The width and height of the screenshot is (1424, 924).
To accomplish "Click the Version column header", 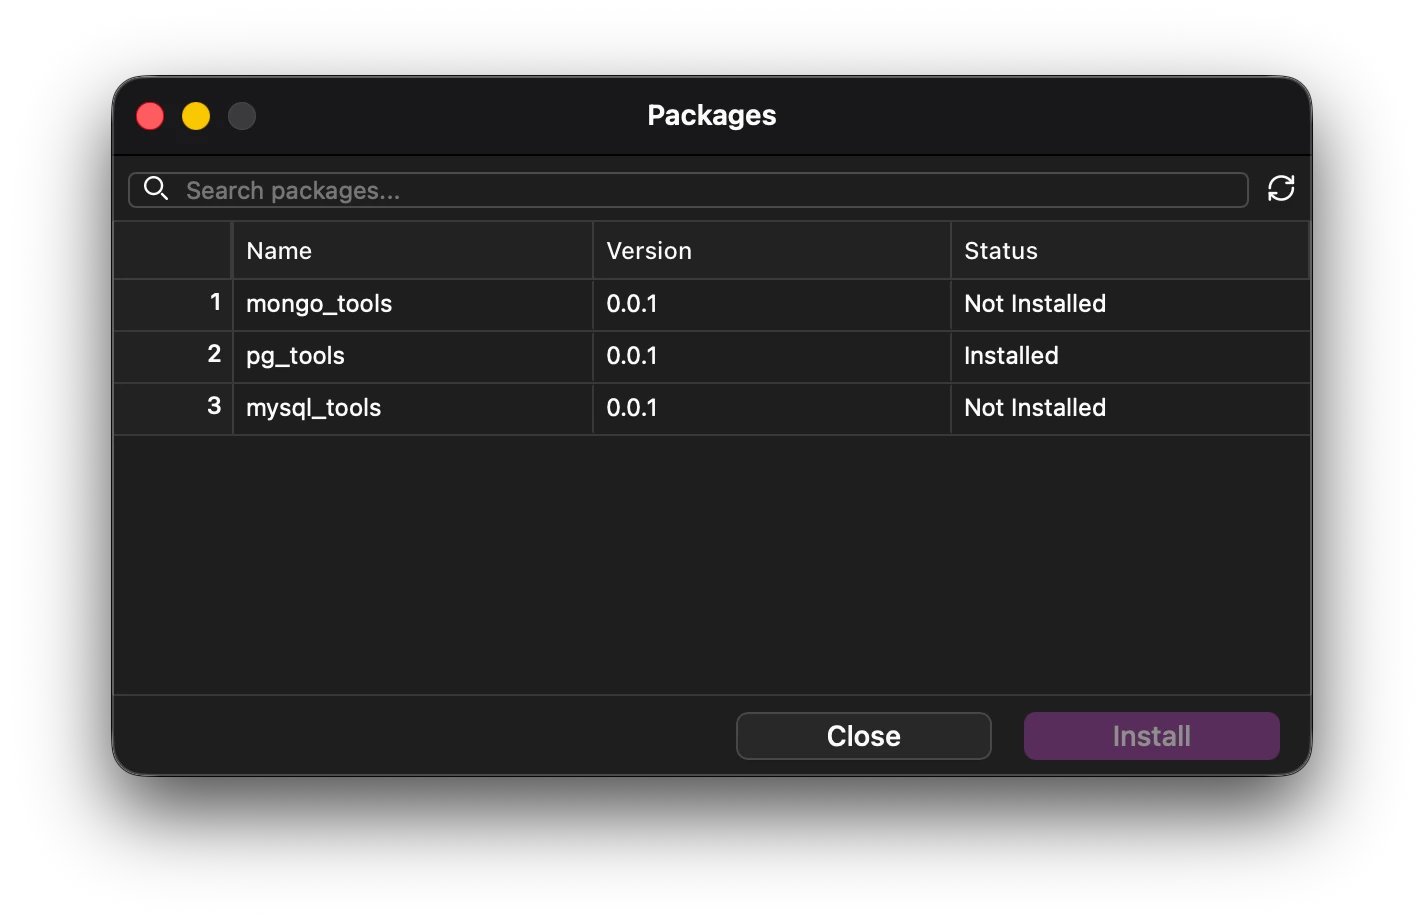I will (649, 250).
